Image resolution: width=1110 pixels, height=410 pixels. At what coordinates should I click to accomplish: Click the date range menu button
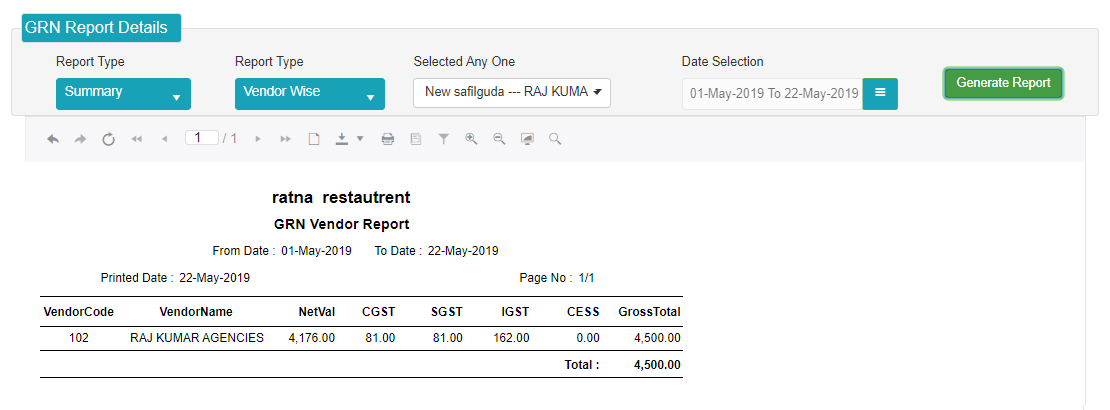[880, 93]
